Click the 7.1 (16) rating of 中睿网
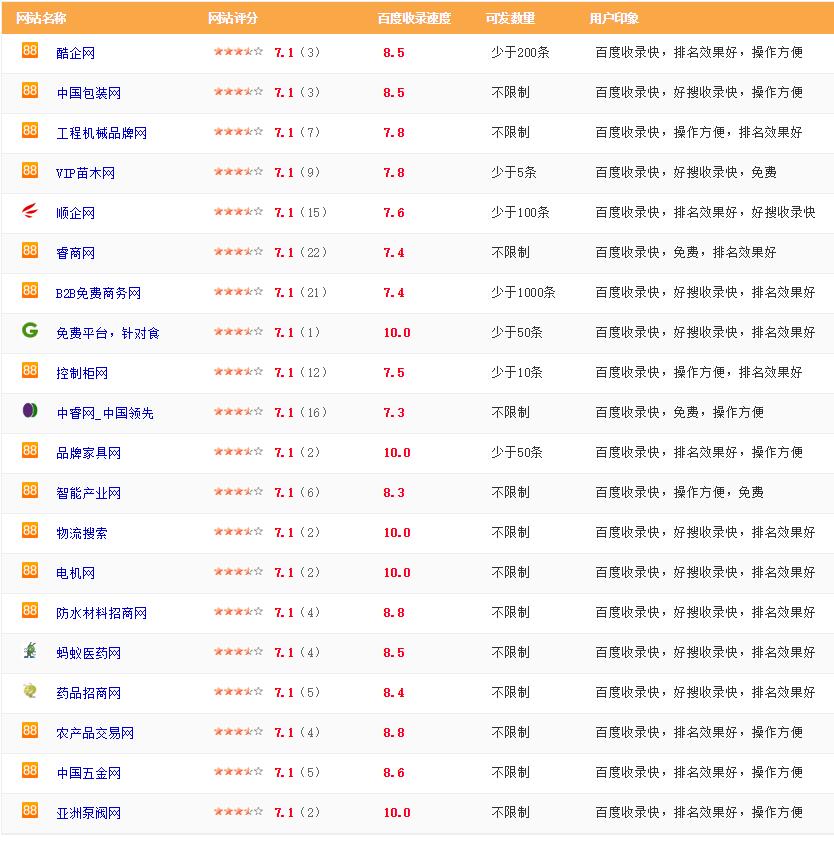Viewport: 834px width, 841px height. point(300,412)
